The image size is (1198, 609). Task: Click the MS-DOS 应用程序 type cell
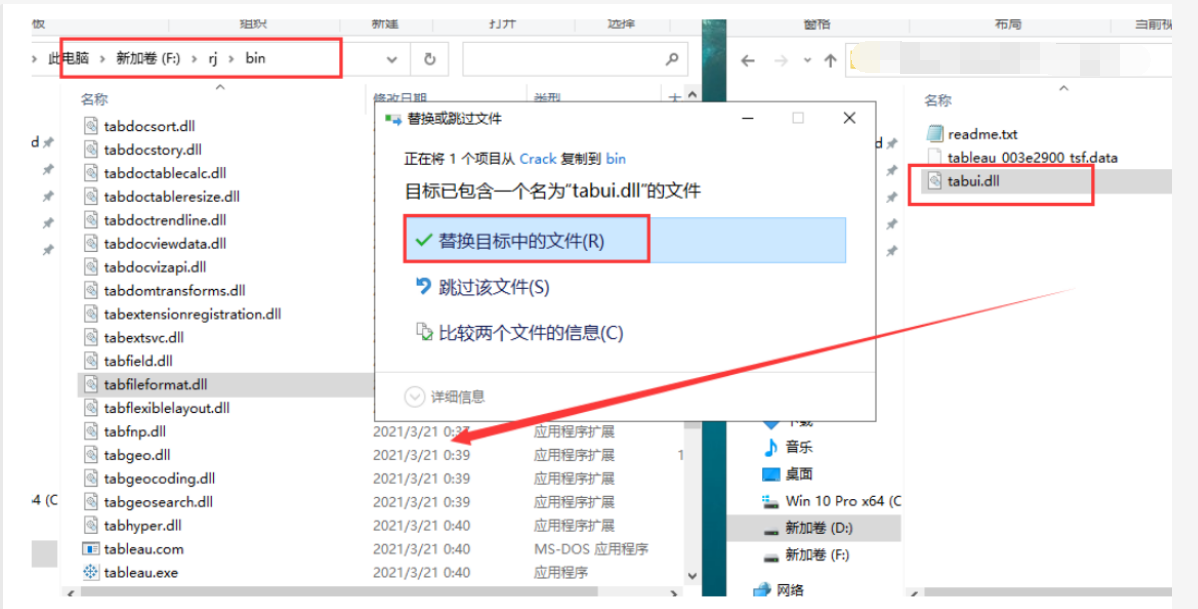point(591,549)
